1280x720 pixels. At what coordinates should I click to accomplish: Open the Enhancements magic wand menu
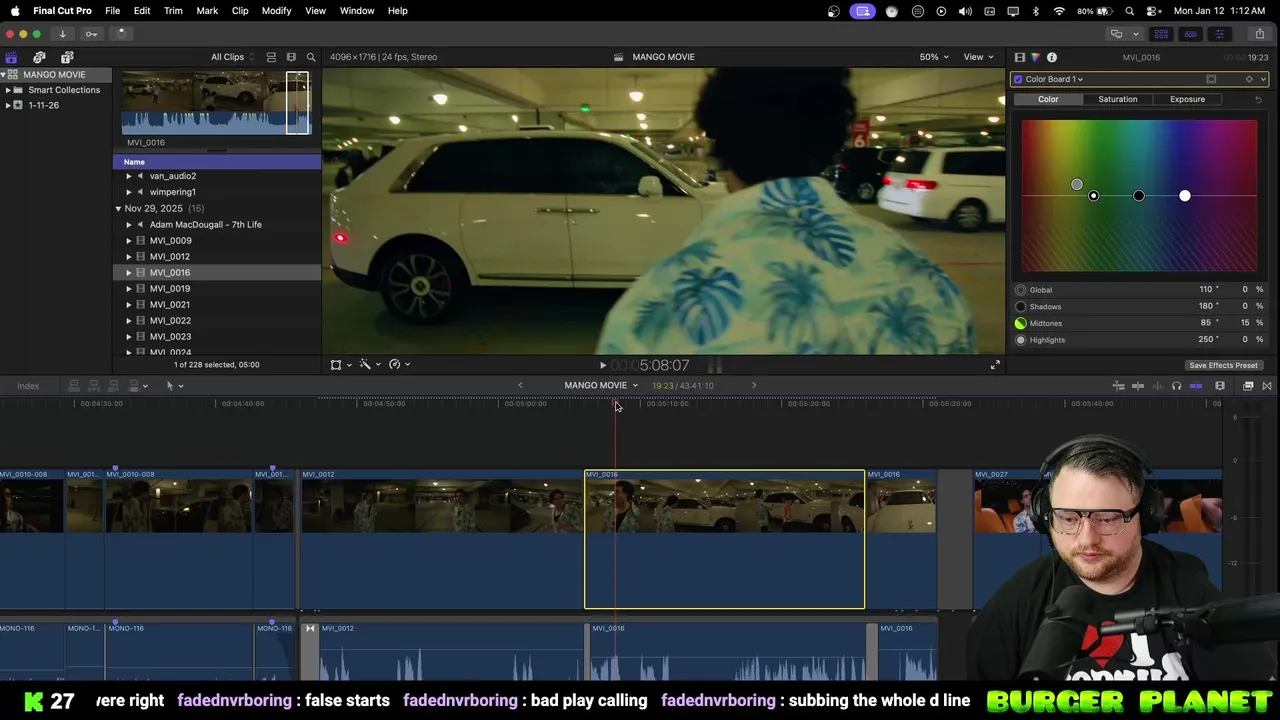370,365
